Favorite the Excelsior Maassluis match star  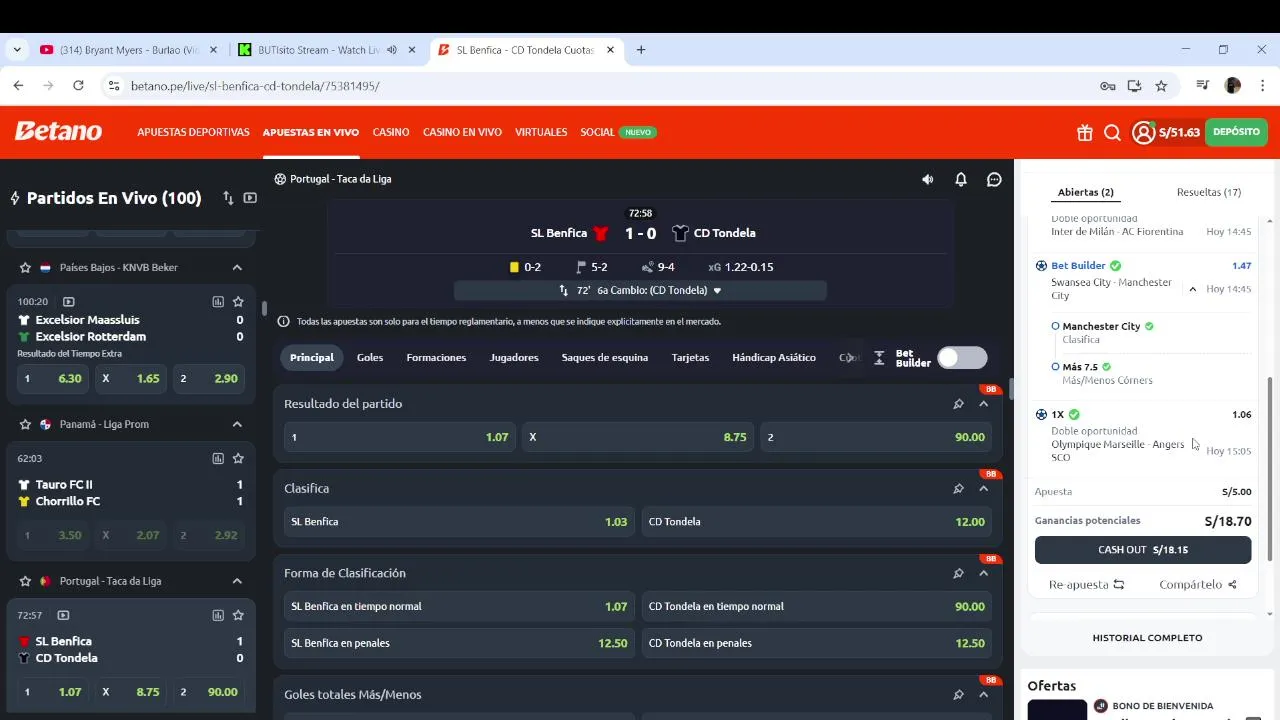coord(238,301)
